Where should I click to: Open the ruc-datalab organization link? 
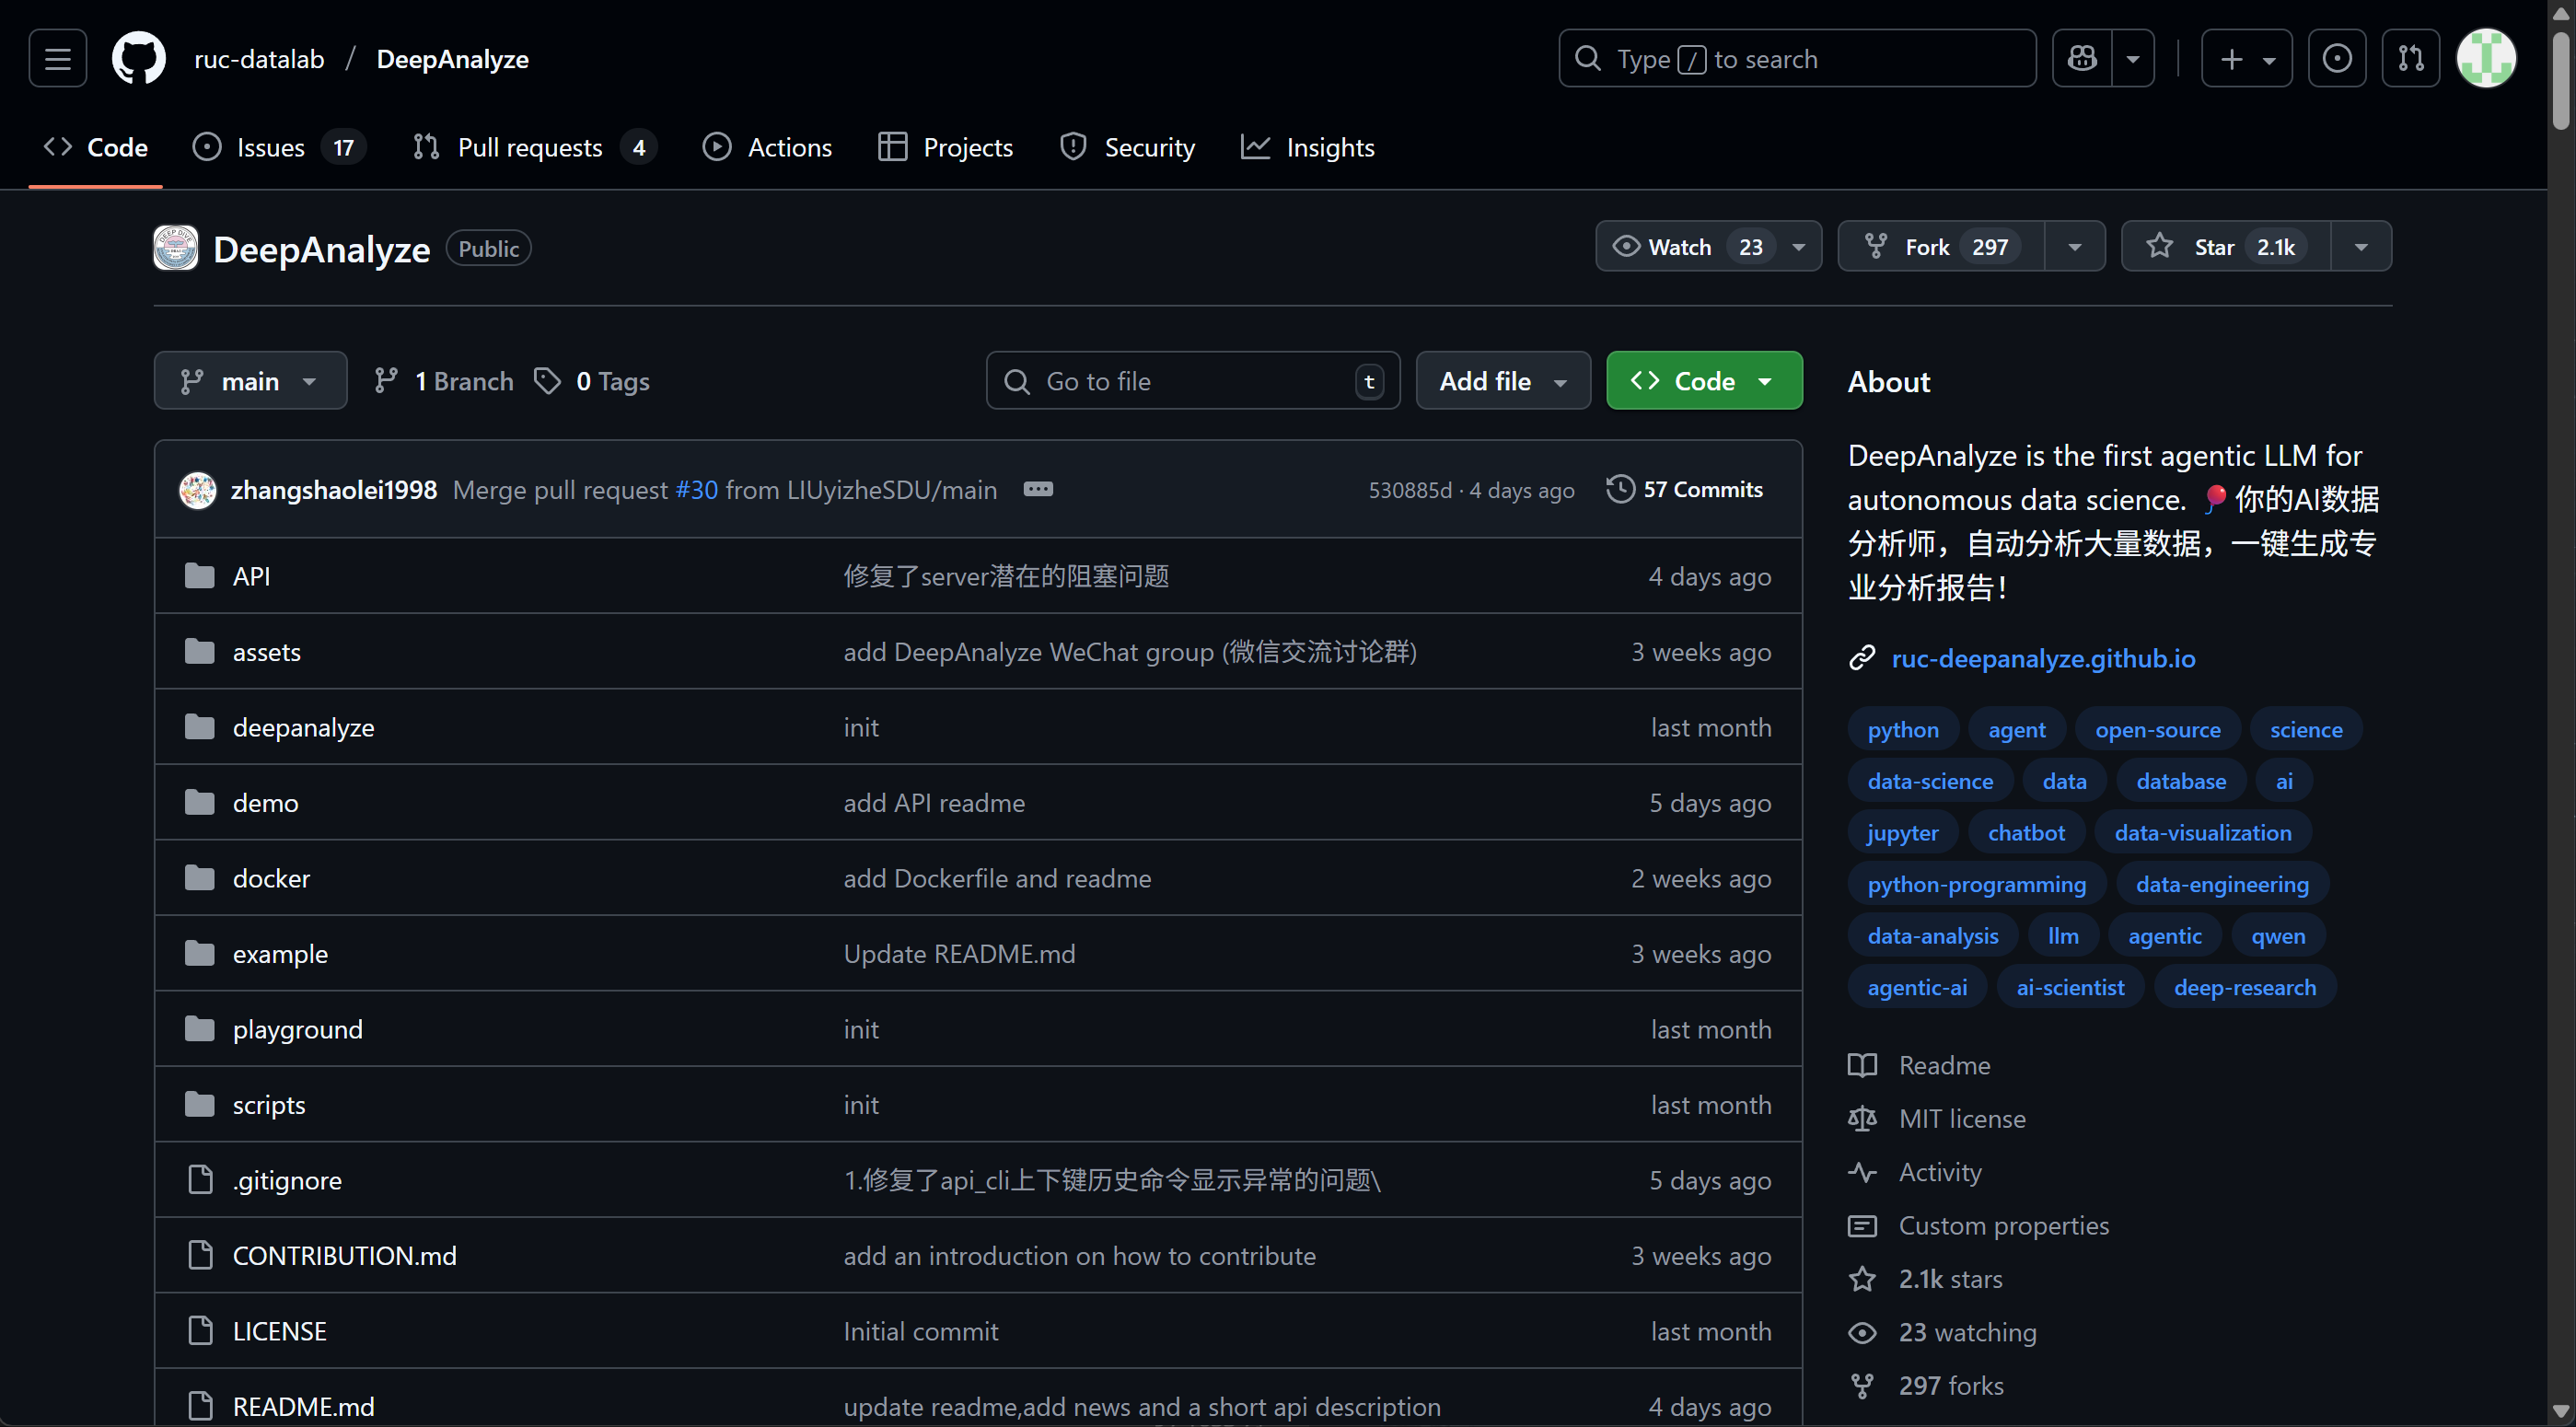tap(259, 59)
